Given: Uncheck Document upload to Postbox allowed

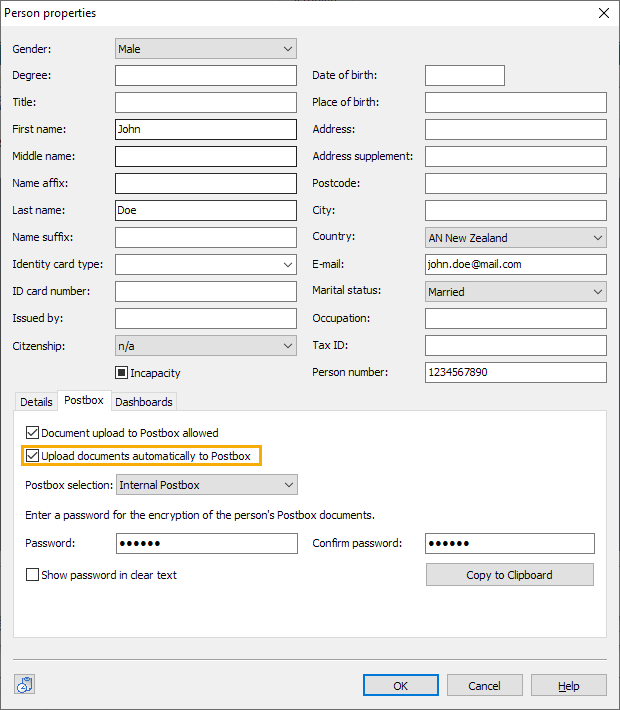Looking at the screenshot, I should 33,433.
